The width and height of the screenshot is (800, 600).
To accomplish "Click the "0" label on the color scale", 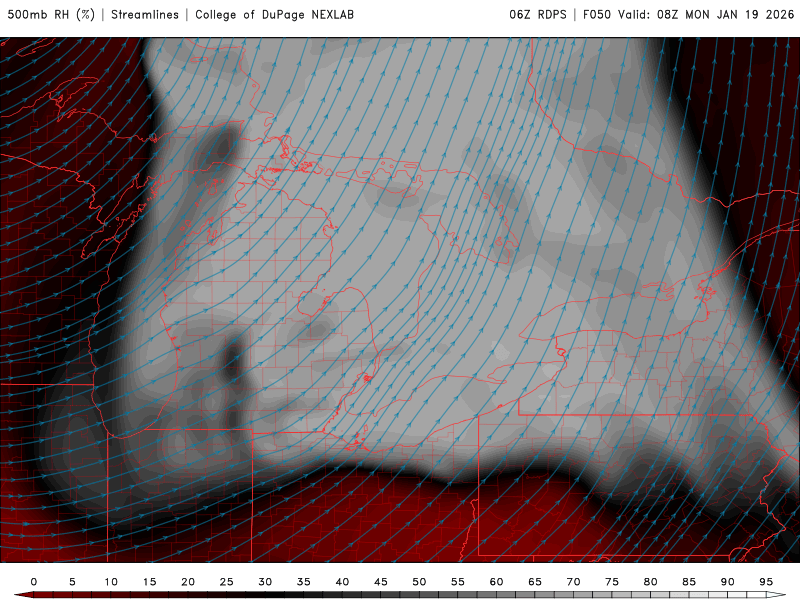I will (34, 582).
